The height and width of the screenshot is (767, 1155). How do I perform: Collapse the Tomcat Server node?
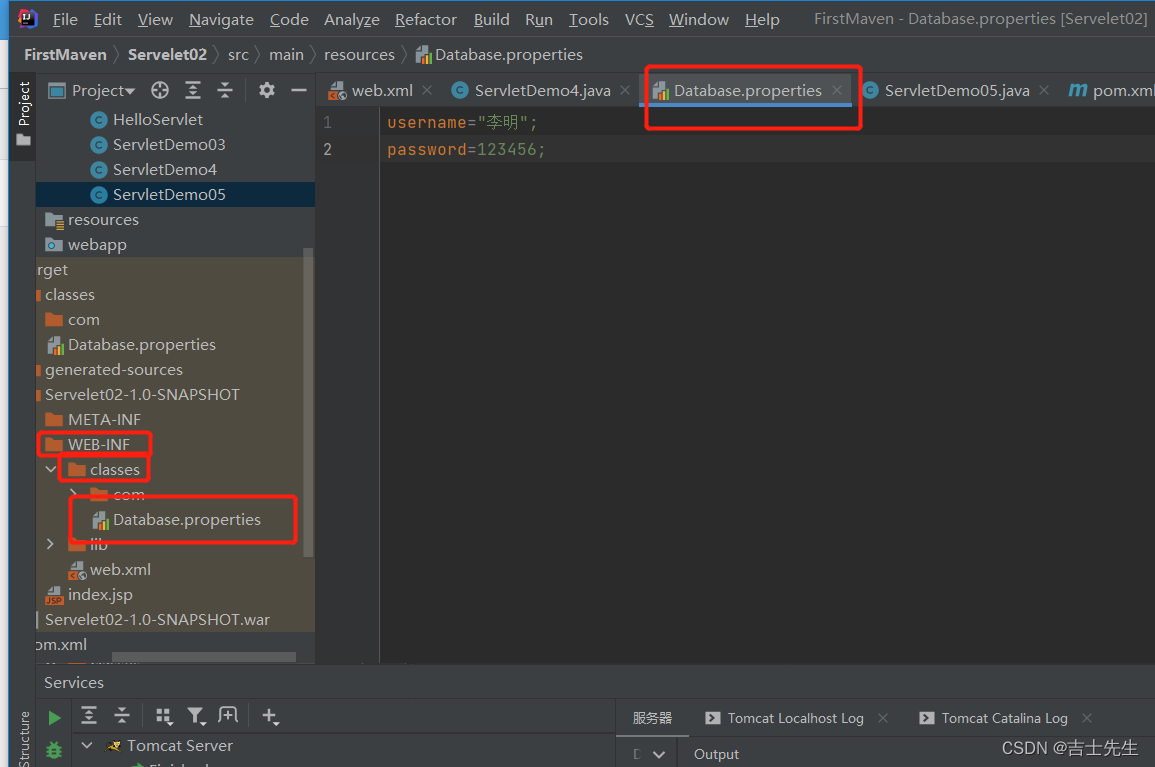pos(87,746)
